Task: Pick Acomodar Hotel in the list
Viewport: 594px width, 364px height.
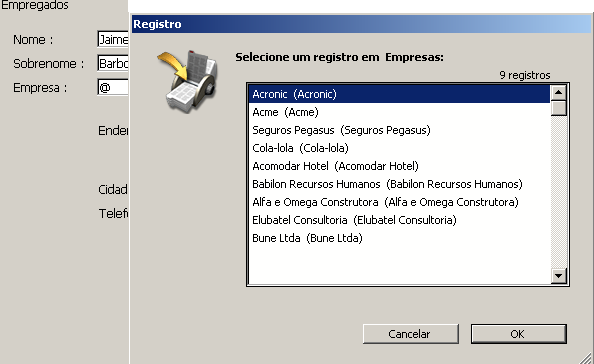Action: (x=399, y=166)
